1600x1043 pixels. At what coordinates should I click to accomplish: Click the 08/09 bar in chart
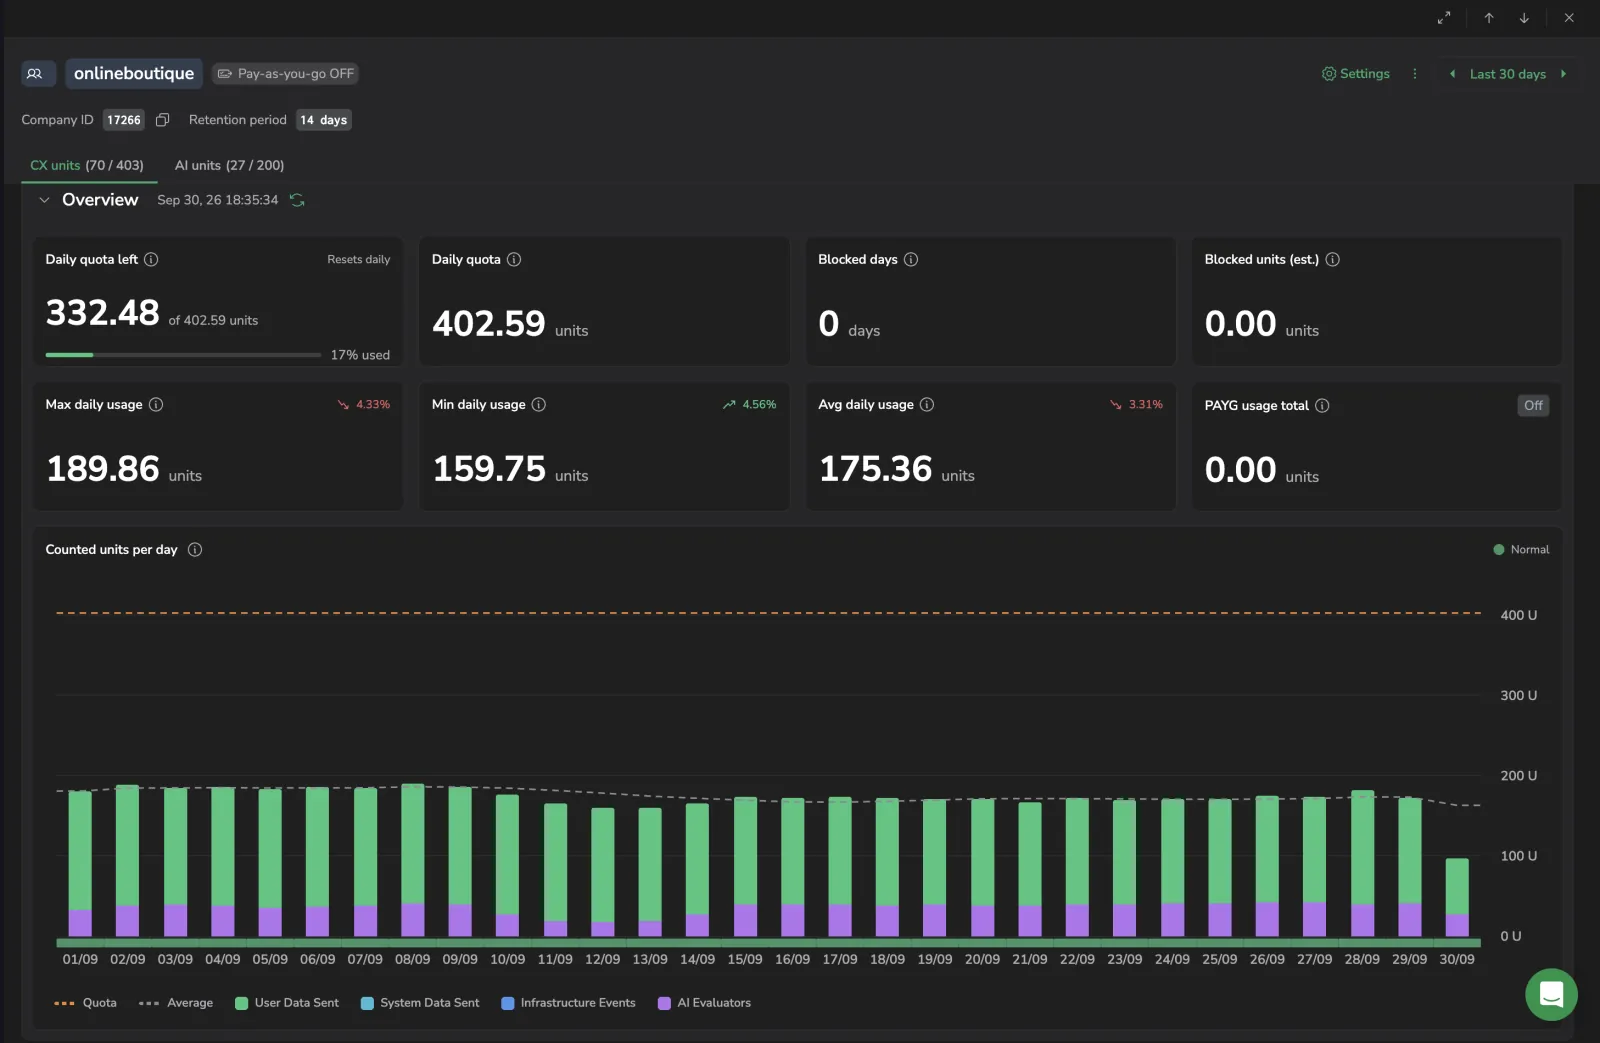[x=413, y=860]
